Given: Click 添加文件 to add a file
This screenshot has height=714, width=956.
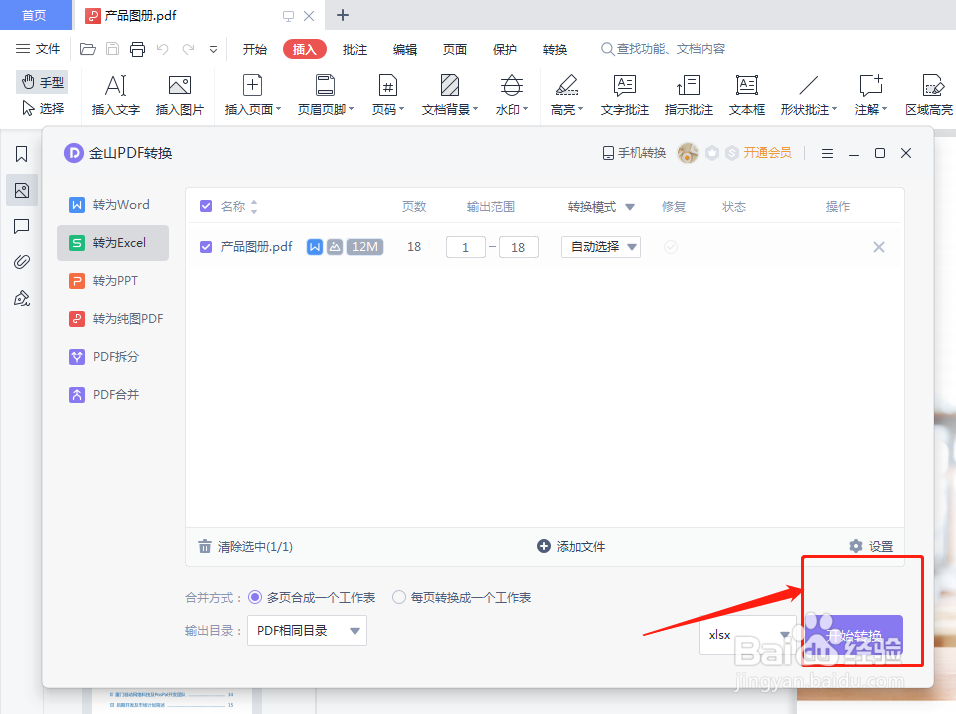Looking at the screenshot, I should [x=571, y=546].
